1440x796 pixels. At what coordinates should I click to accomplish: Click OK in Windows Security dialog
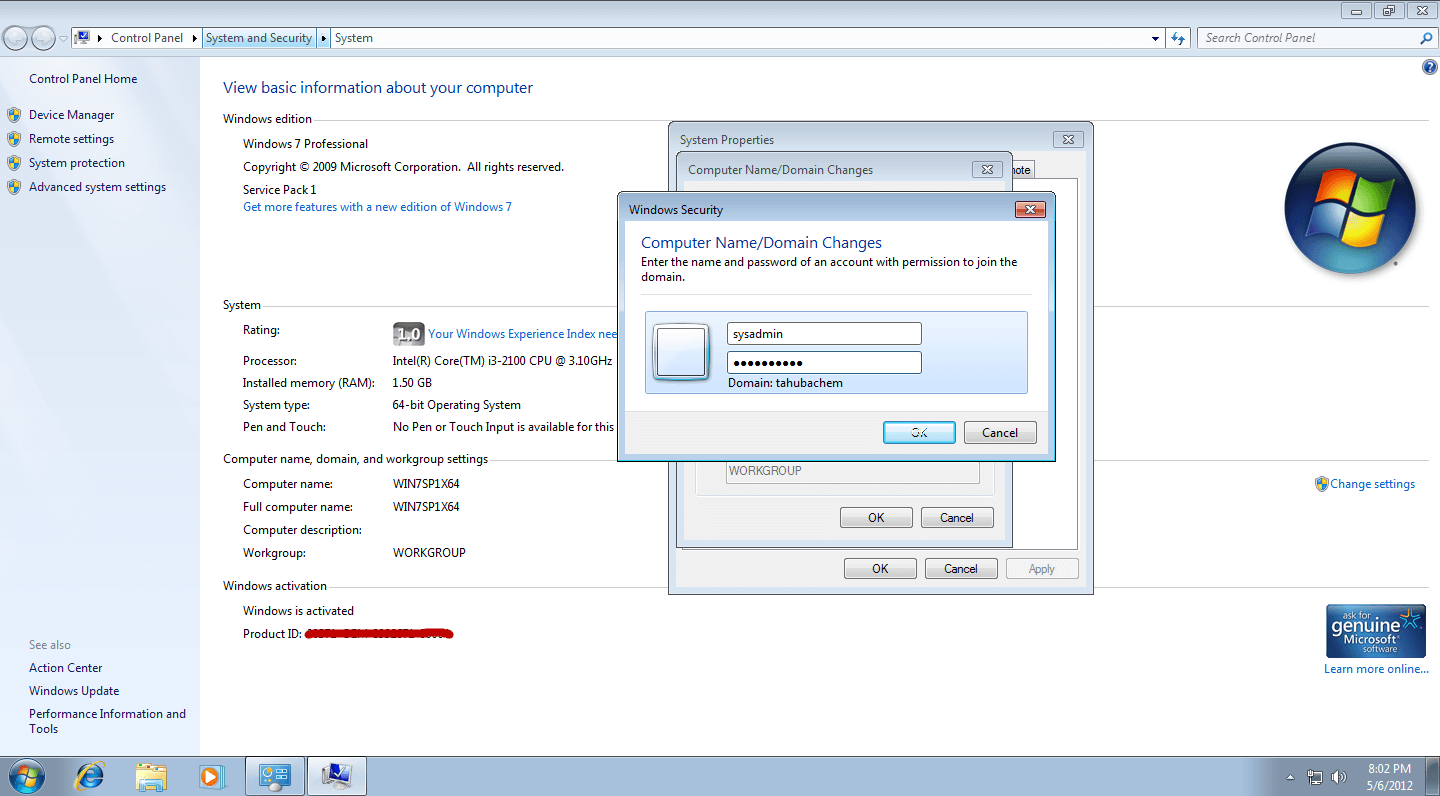tap(919, 433)
